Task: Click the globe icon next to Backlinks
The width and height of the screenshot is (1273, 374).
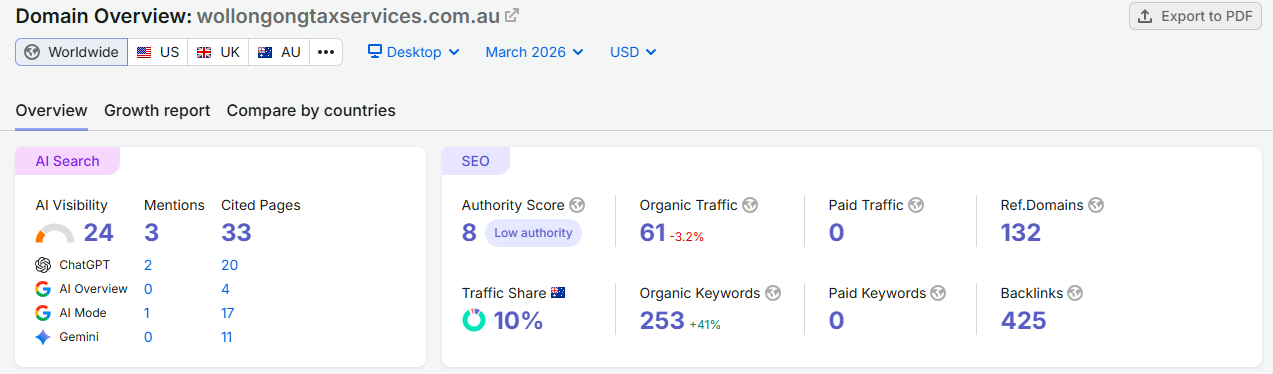Action: coord(1074,293)
